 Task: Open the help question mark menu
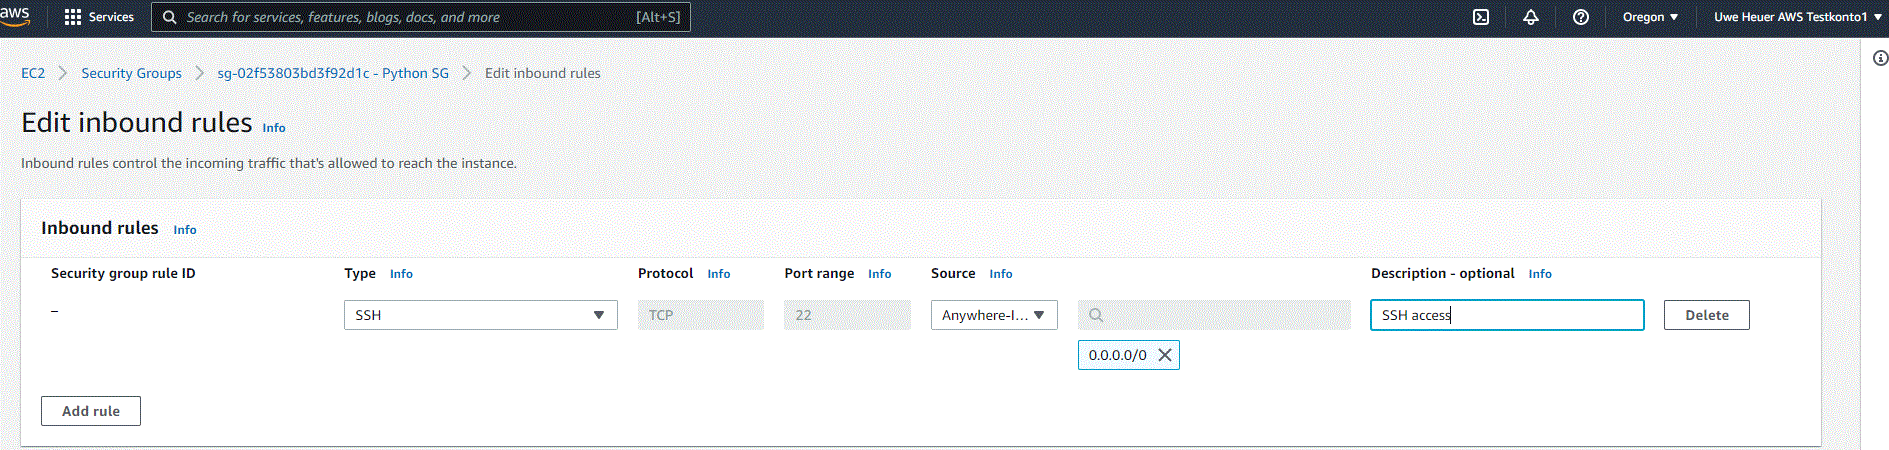(1580, 17)
